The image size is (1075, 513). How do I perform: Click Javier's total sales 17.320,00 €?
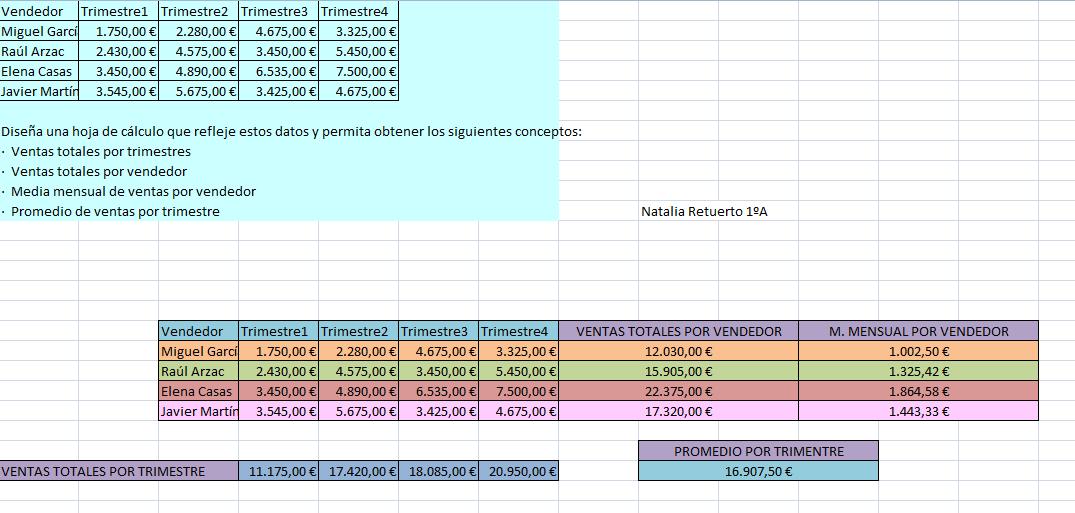tap(679, 411)
